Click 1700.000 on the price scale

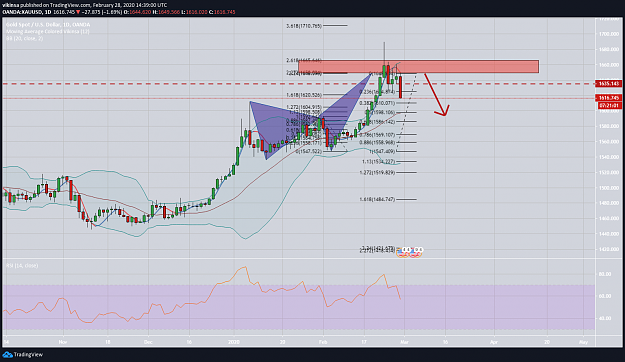coord(610,34)
